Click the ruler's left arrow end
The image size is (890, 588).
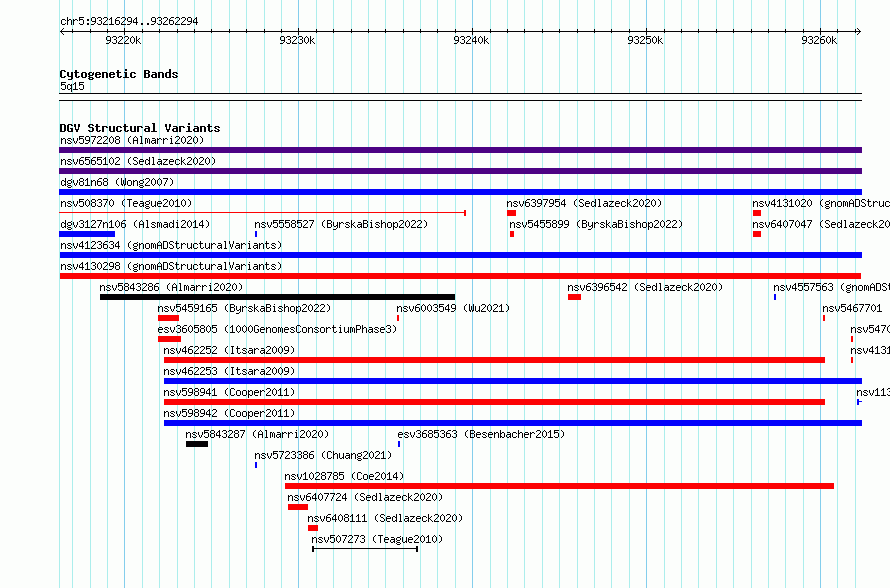pos(62,31)
